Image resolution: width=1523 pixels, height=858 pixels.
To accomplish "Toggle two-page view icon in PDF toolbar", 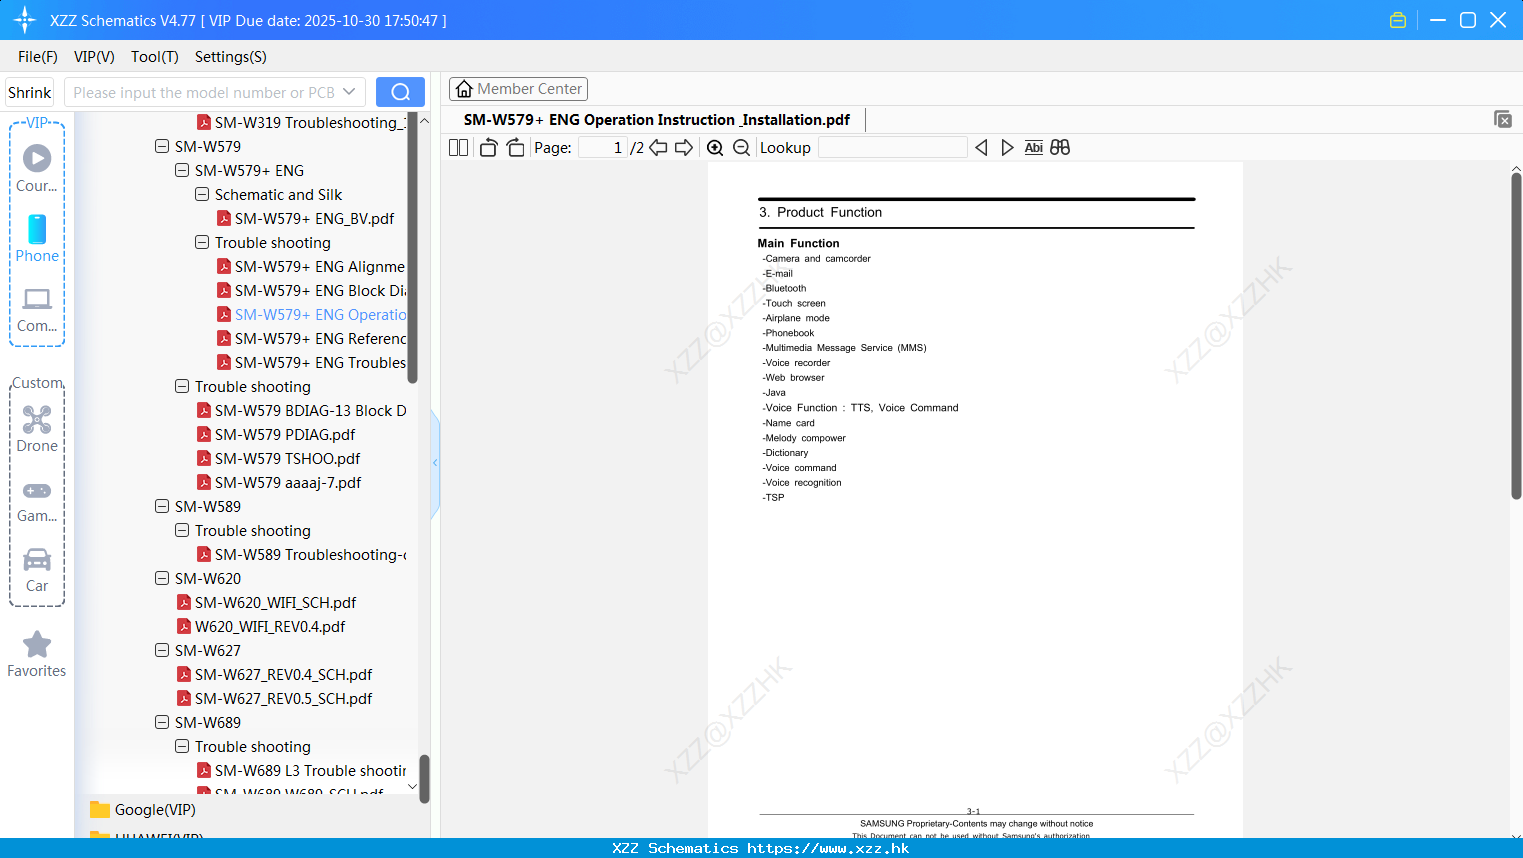I will click(459, 147).
